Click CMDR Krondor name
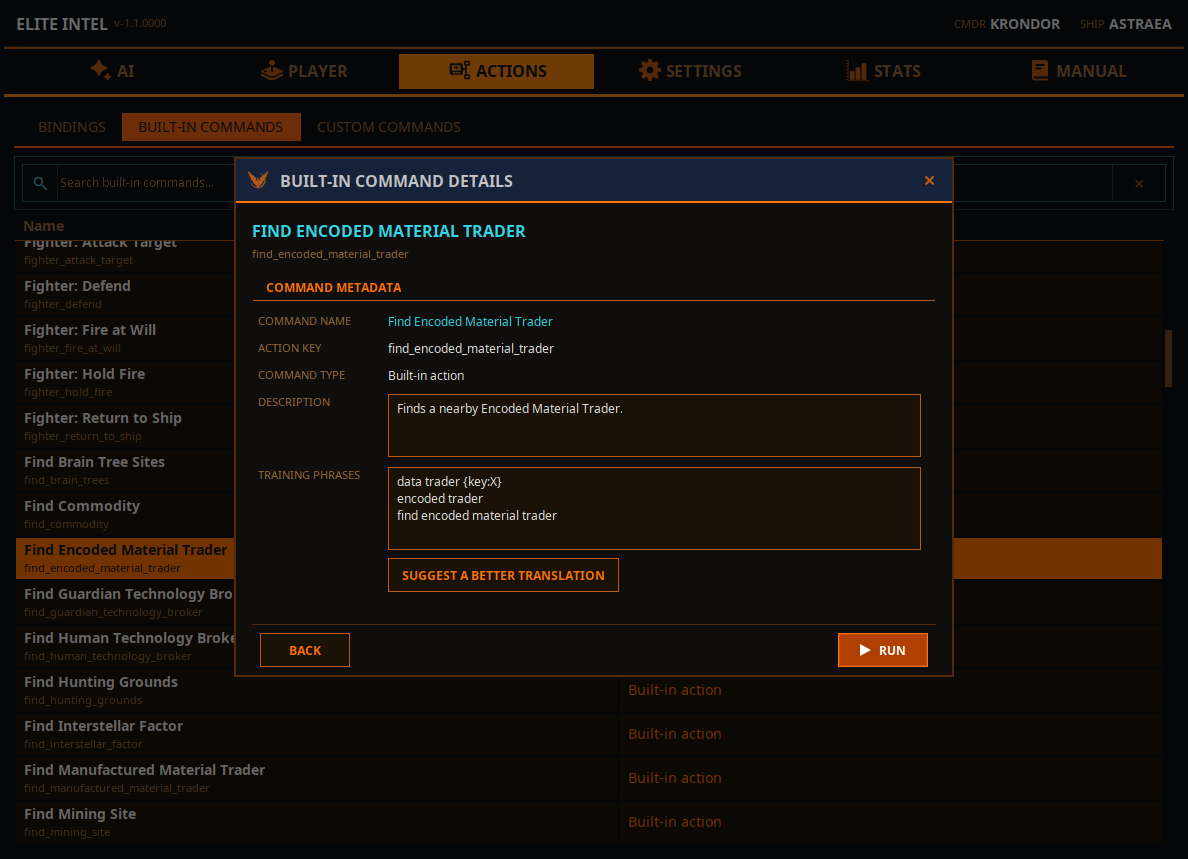 (1024, 24)
